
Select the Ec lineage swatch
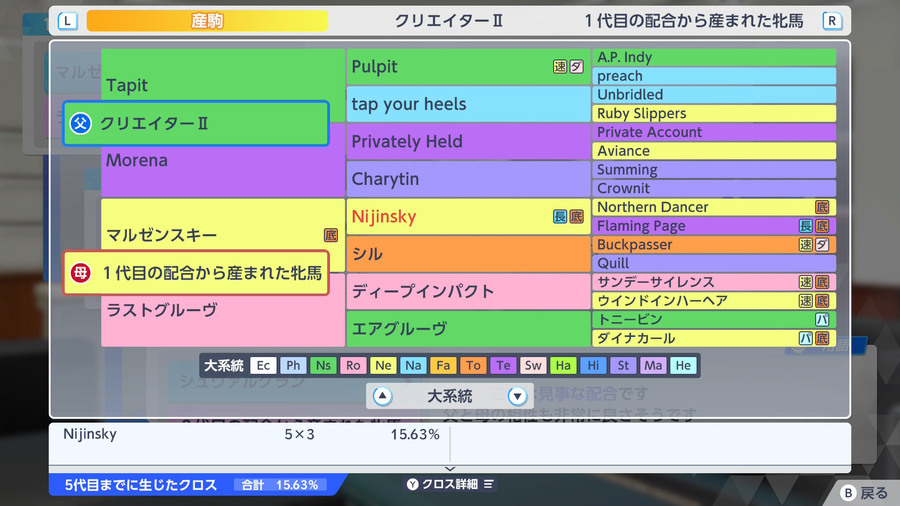[x=263, y=365]
